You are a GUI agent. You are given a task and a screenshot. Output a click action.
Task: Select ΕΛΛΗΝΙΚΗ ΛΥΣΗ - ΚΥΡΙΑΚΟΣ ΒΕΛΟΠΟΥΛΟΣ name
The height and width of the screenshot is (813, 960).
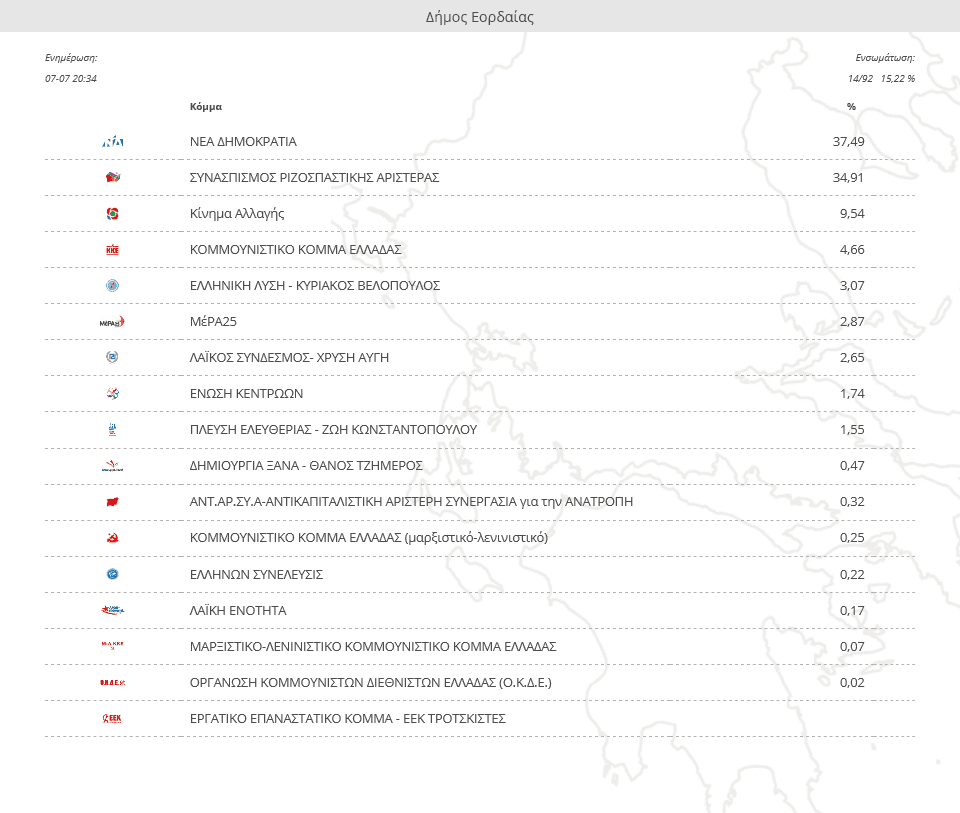click(x=315, y=286)
